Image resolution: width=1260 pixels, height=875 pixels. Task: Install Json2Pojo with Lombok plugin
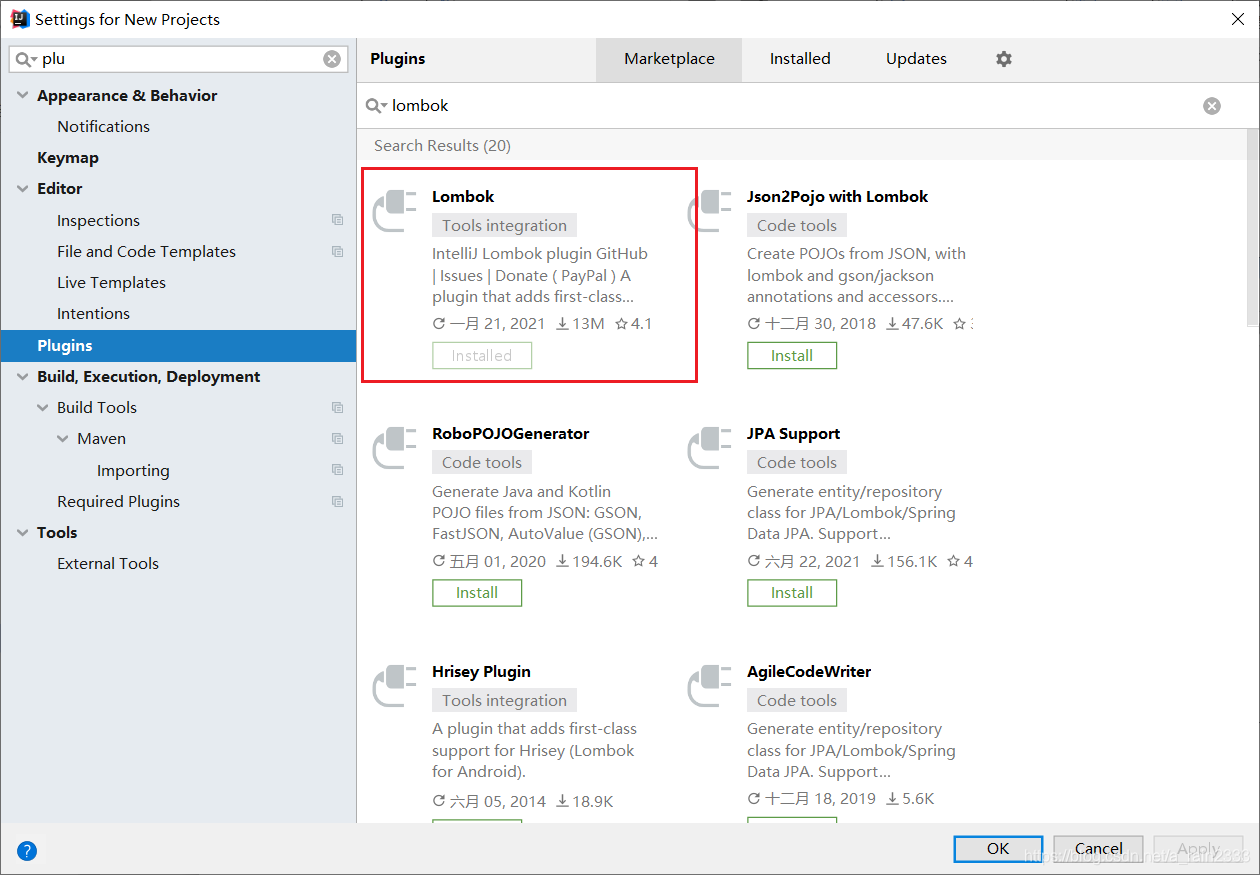click(x=792, y=356)
